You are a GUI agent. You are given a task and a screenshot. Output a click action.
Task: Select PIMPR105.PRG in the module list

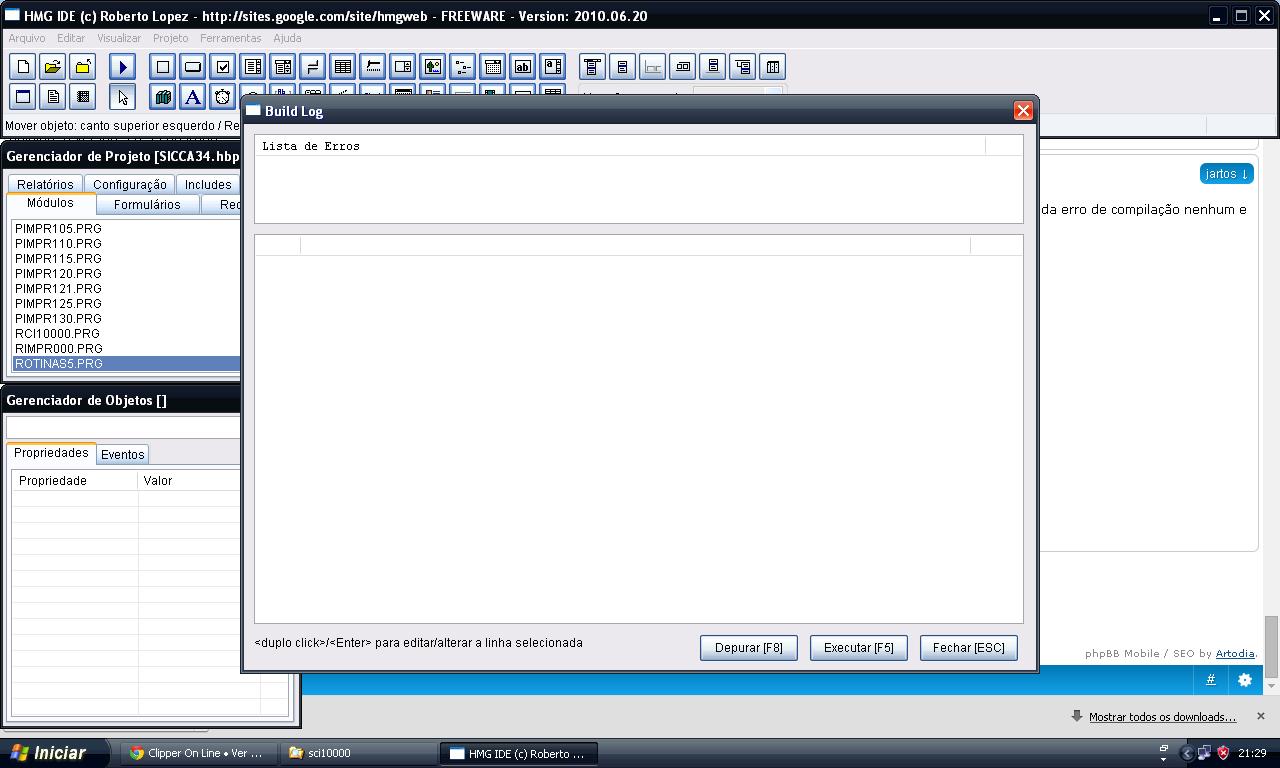[127, 228]
